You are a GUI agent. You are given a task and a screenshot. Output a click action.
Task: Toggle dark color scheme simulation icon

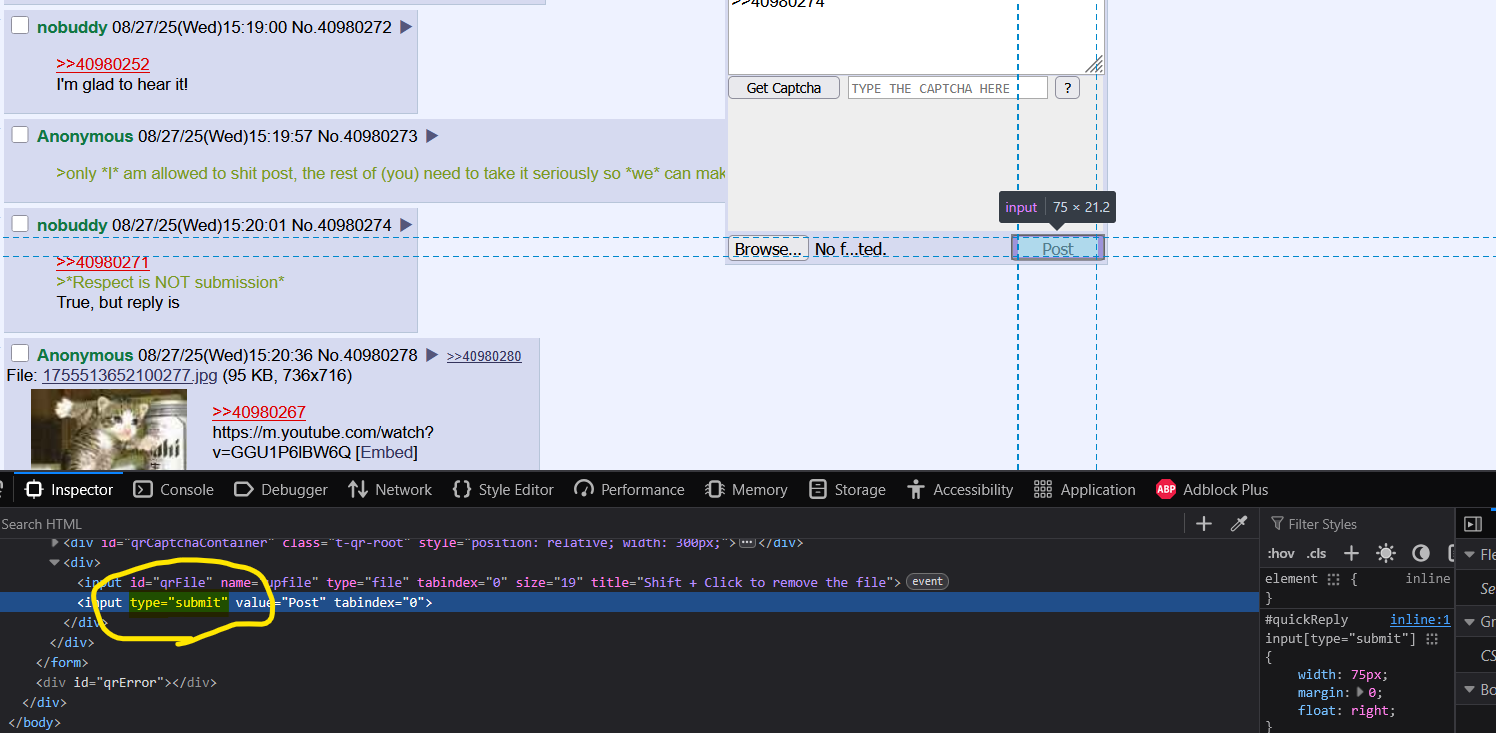click(x=1421, y=553)
